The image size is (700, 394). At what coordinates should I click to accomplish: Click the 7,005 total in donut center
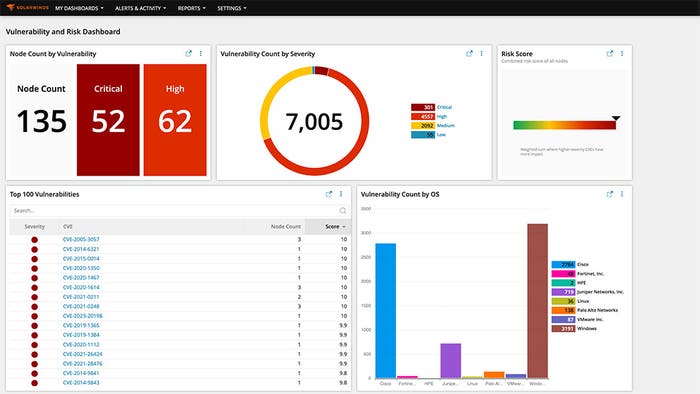tap(314, 121)
